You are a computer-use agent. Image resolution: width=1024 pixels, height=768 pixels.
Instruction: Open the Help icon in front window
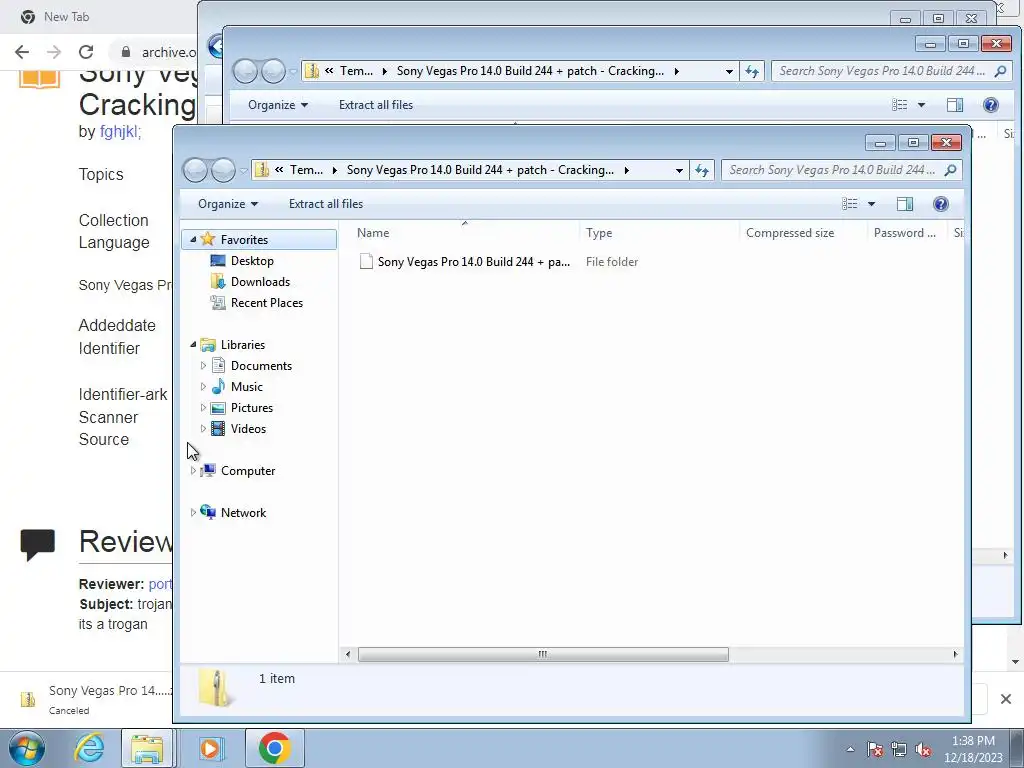click(x=940, y=204)
